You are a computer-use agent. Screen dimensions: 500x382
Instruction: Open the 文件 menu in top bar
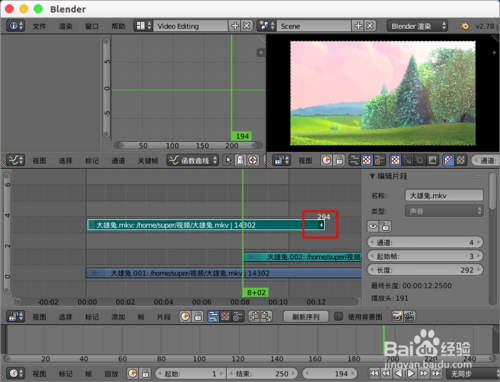click(x=39, y=26)
